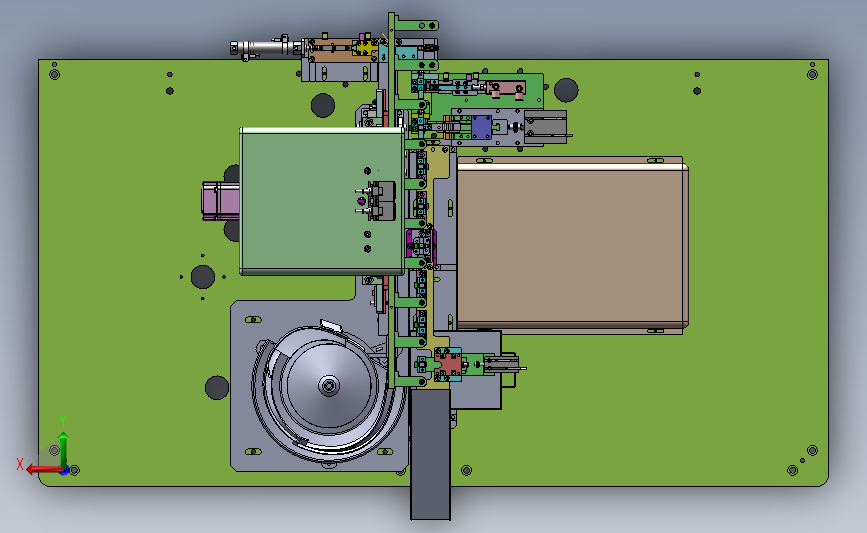Select the red bracket near the lower gripper
This screenshot has height=533, width=867.
pyautogui.click(x=448, y=364)
